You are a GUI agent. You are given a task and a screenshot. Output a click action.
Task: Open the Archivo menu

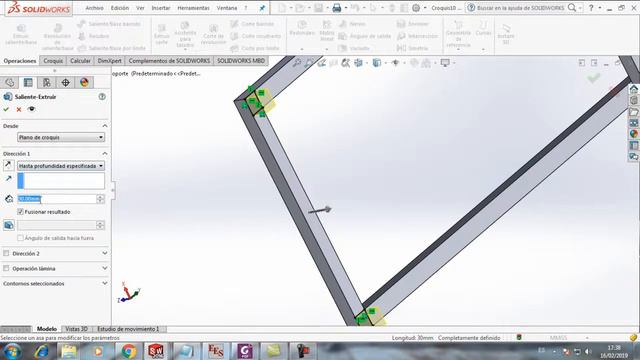94,8
